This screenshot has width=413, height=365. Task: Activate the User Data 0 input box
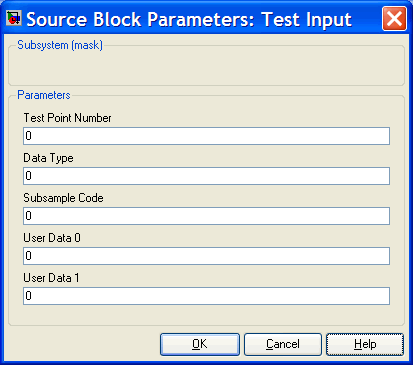[x=206, y=256]
